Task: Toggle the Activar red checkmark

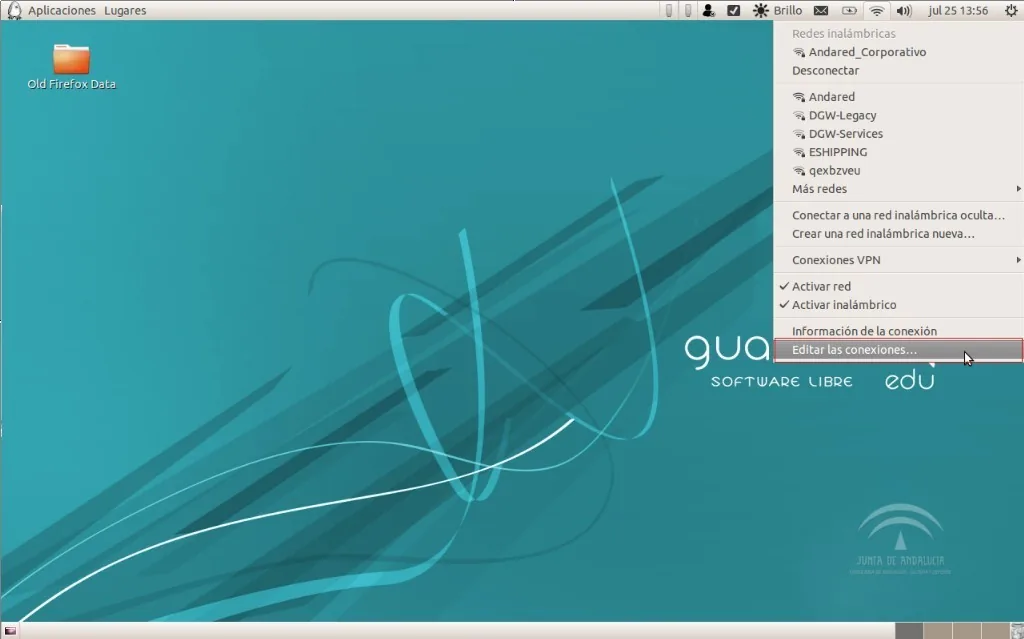Action: coord(784,286)
